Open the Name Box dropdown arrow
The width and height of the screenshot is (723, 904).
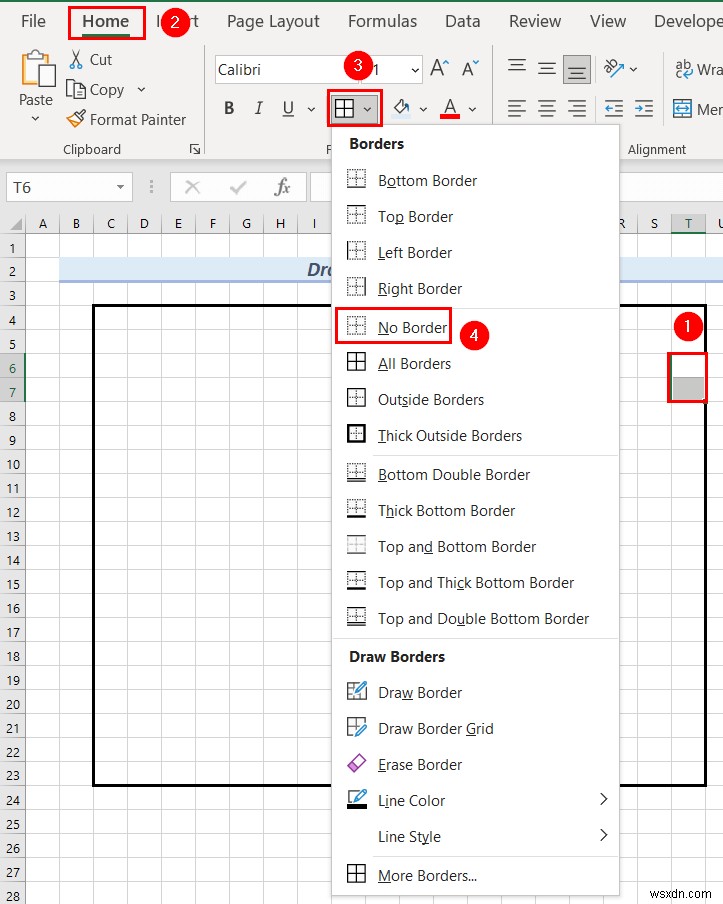tap(120, 187)
